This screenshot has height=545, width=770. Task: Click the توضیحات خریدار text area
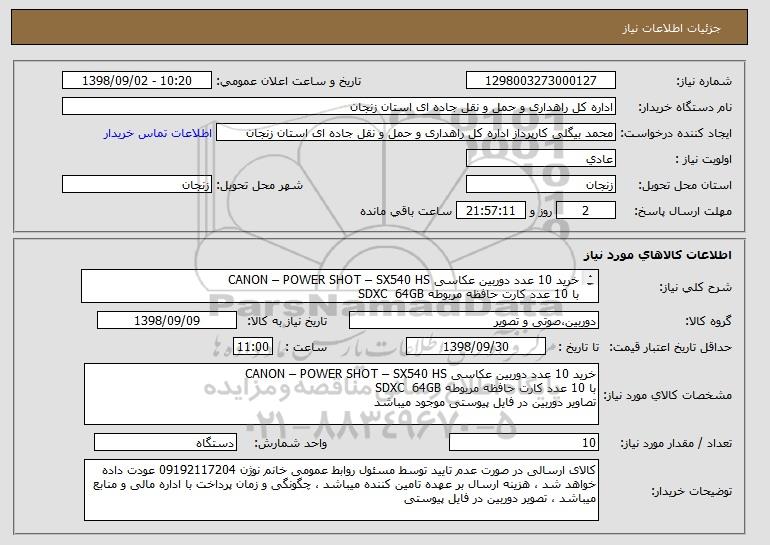[341, 490]
